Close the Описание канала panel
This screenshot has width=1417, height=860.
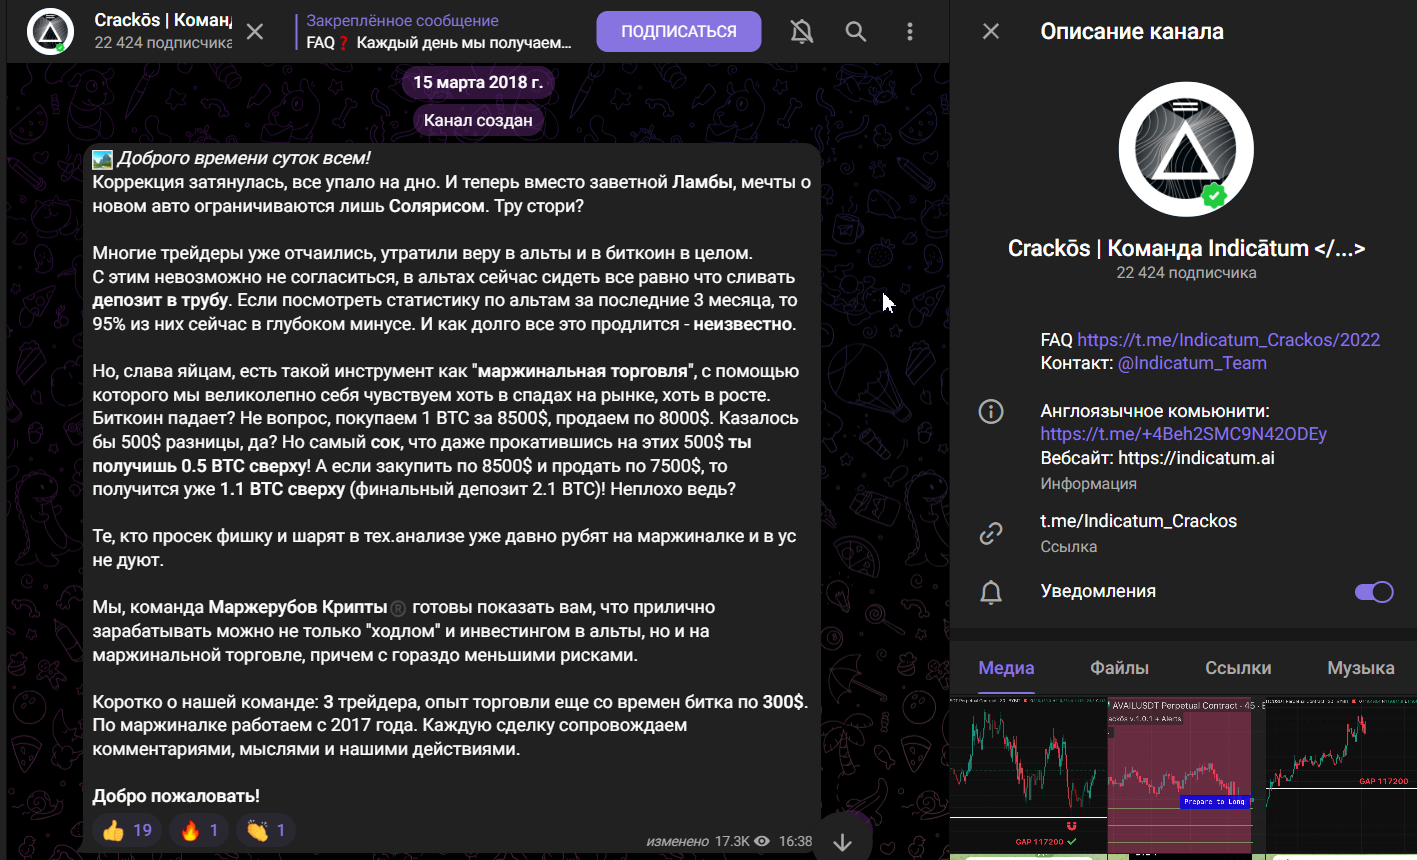pos(991,32)
